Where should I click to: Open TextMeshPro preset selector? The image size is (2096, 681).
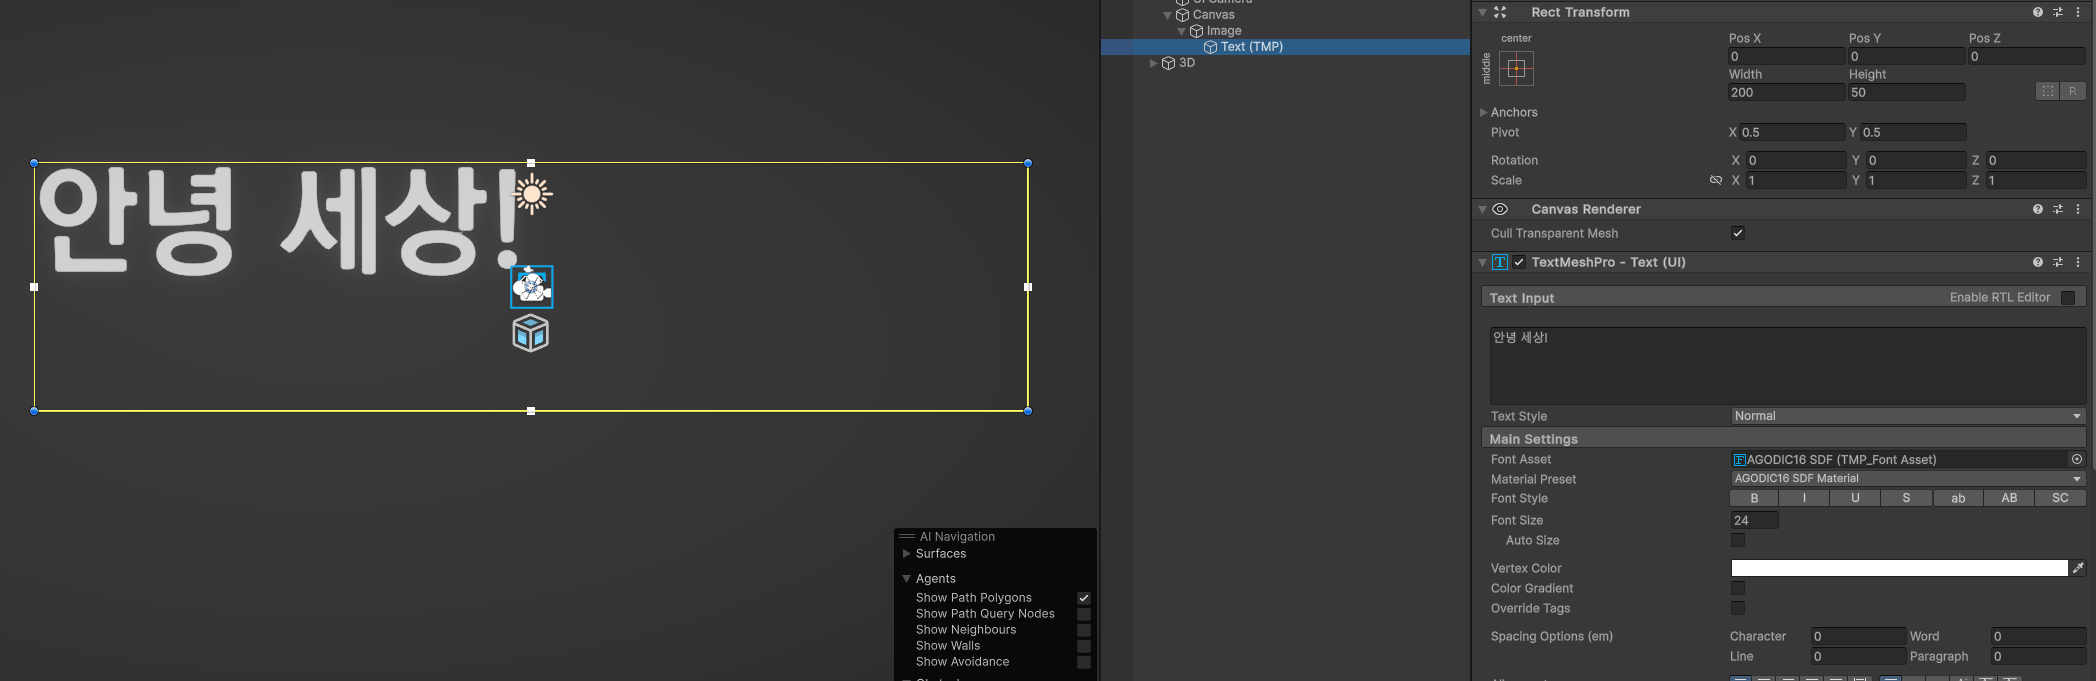(x=2058, y=262)
